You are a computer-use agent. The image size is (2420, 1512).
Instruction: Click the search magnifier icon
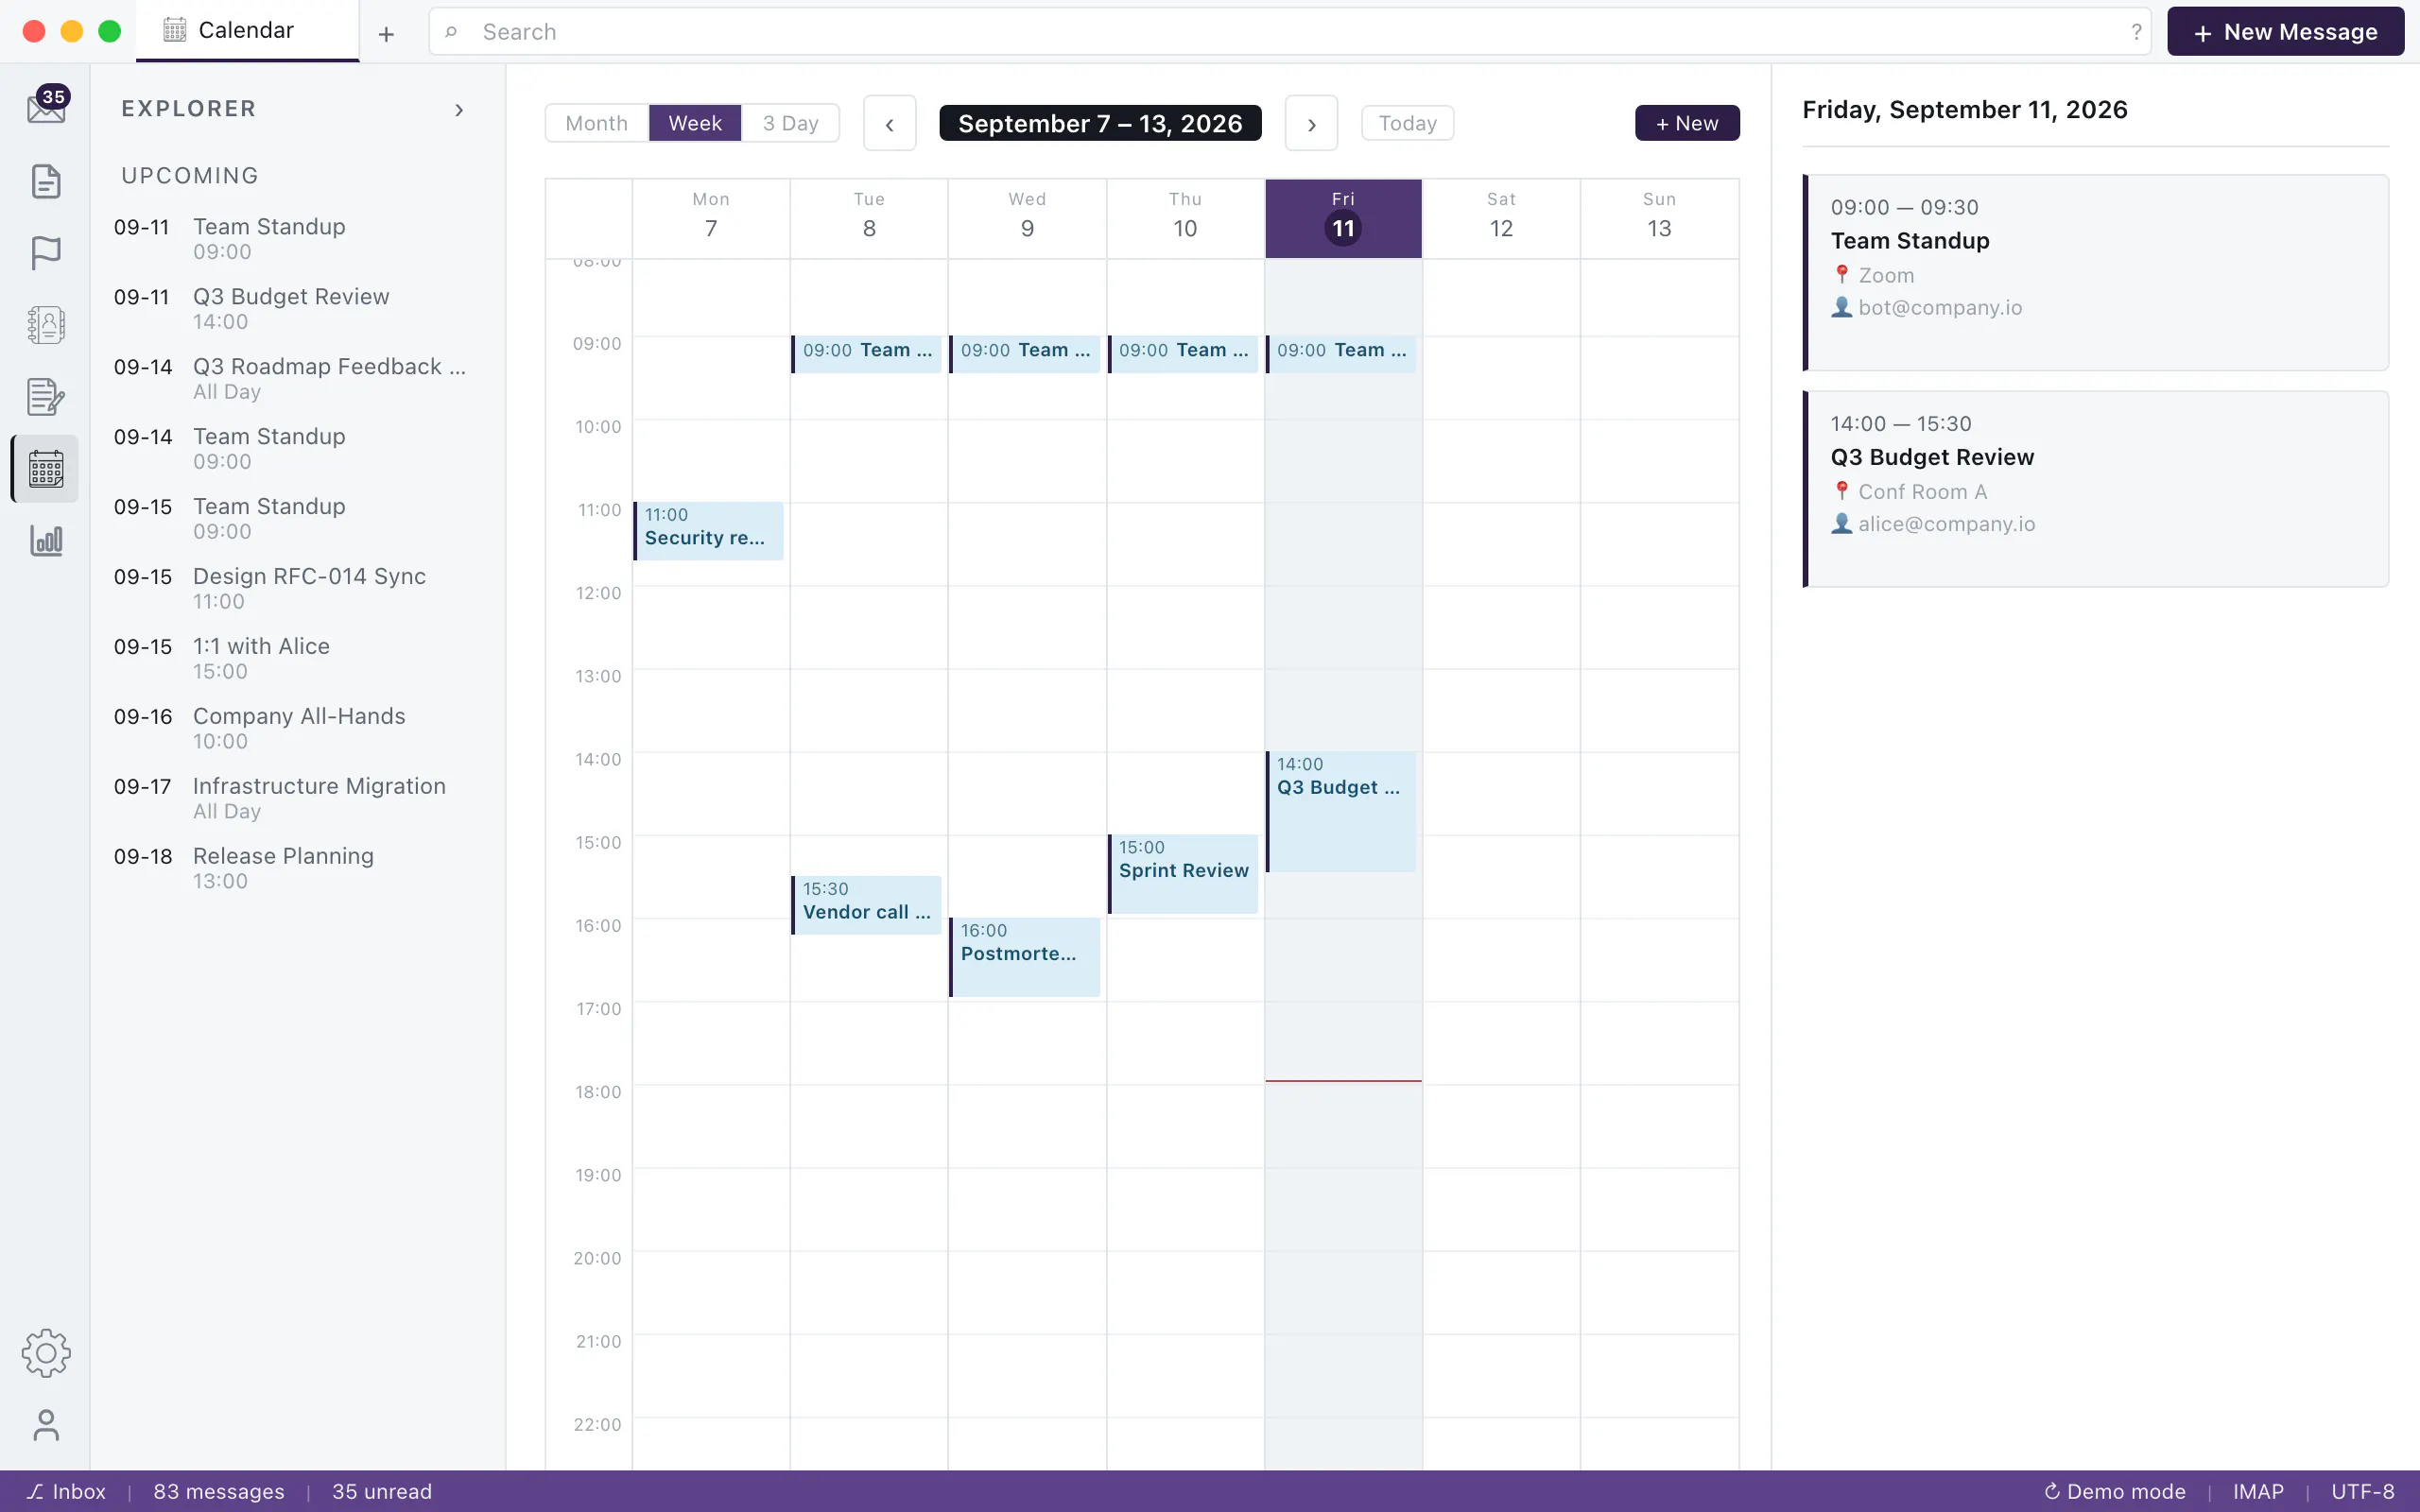[451, 32]
